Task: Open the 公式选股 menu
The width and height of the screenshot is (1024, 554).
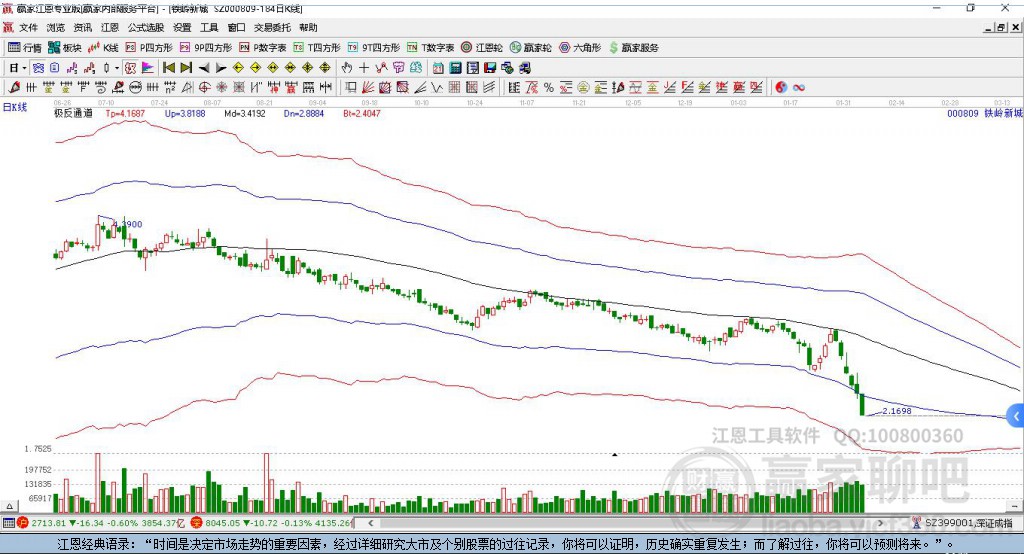Action: pos(146,27)
